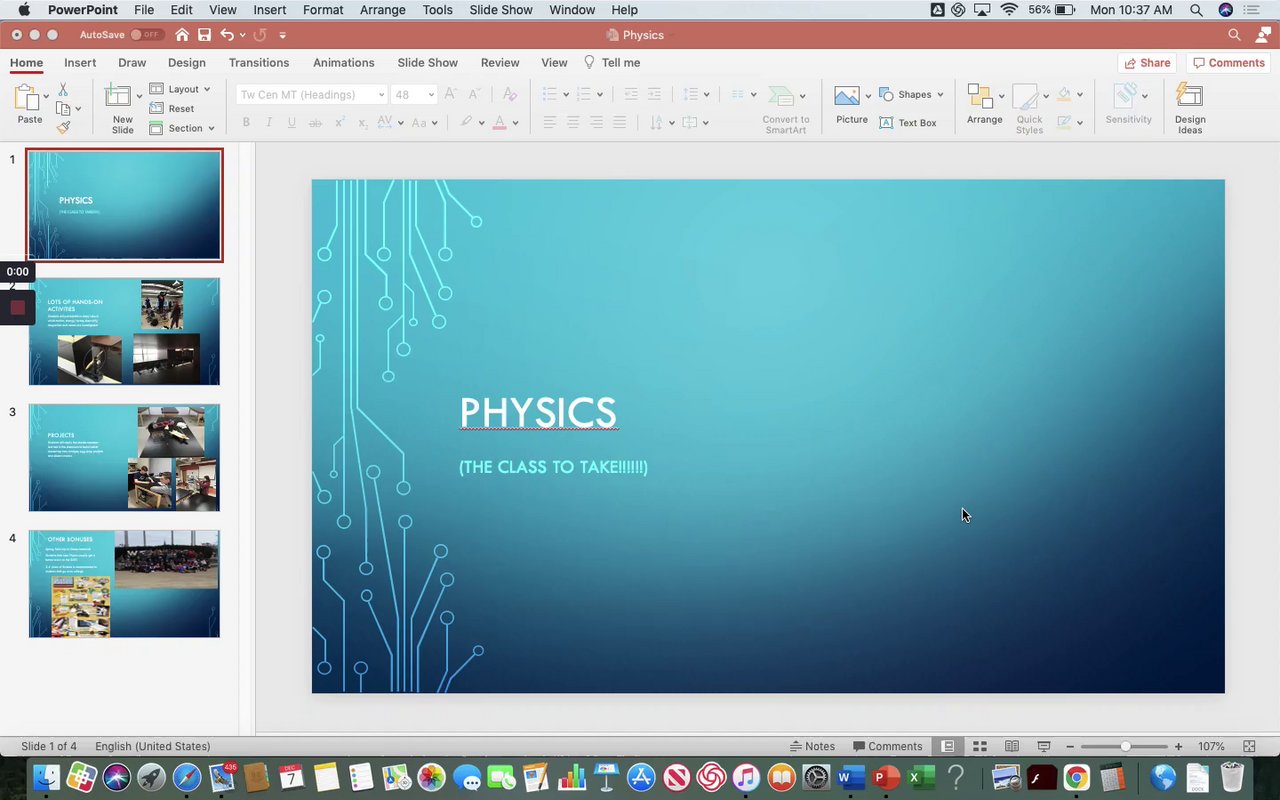Insert a Text Box
This screenshot has width=1280, height=800.
coord(908,123)
